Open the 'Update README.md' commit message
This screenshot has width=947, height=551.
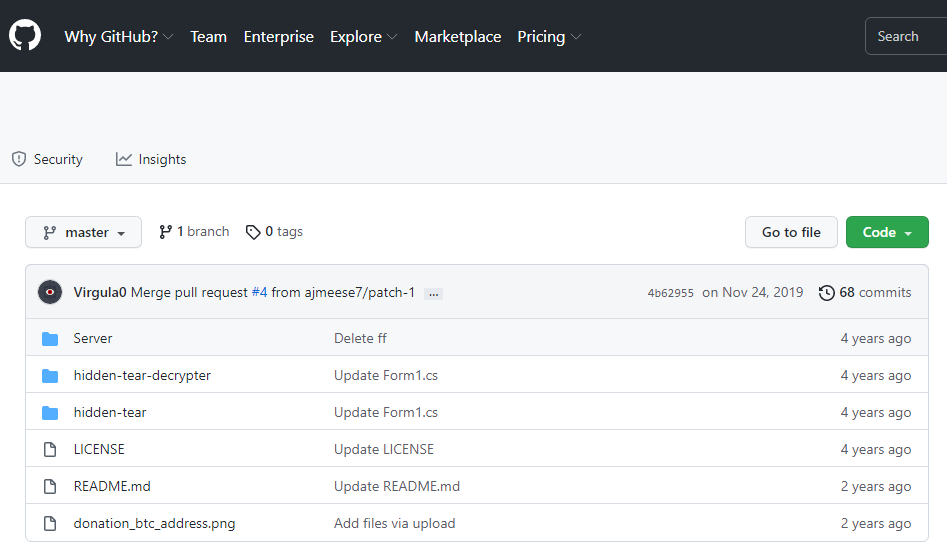pyautogui.click(x=397, y=486)
